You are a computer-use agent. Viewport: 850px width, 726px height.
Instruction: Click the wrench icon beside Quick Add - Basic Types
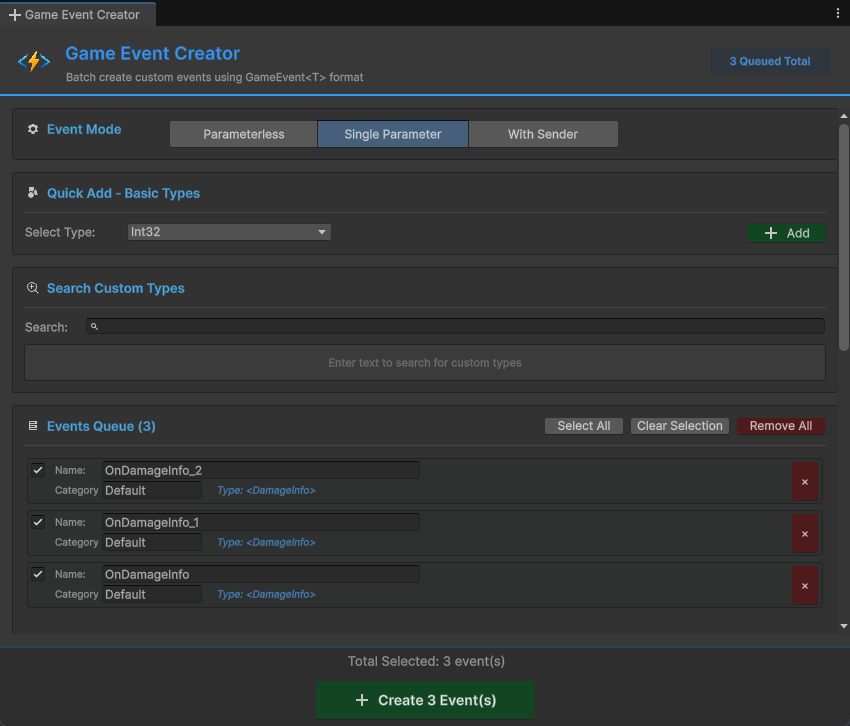[x=31, y=192]
